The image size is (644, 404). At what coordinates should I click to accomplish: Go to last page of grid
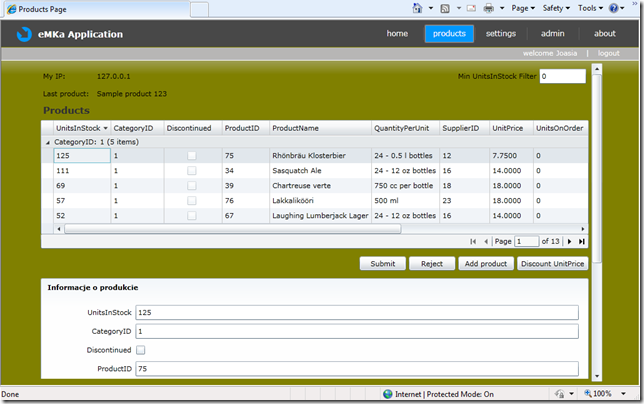coord(582,241)
